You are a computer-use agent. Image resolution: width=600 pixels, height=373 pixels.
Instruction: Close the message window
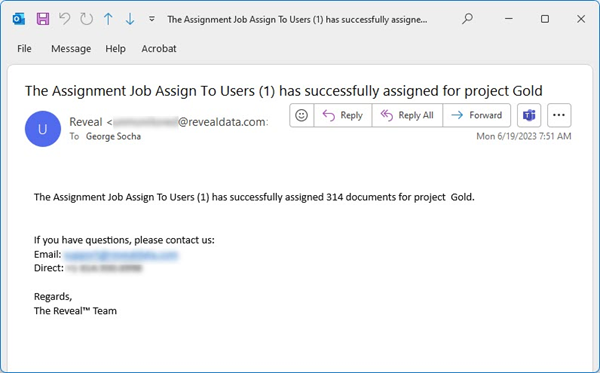click(581, 19)
